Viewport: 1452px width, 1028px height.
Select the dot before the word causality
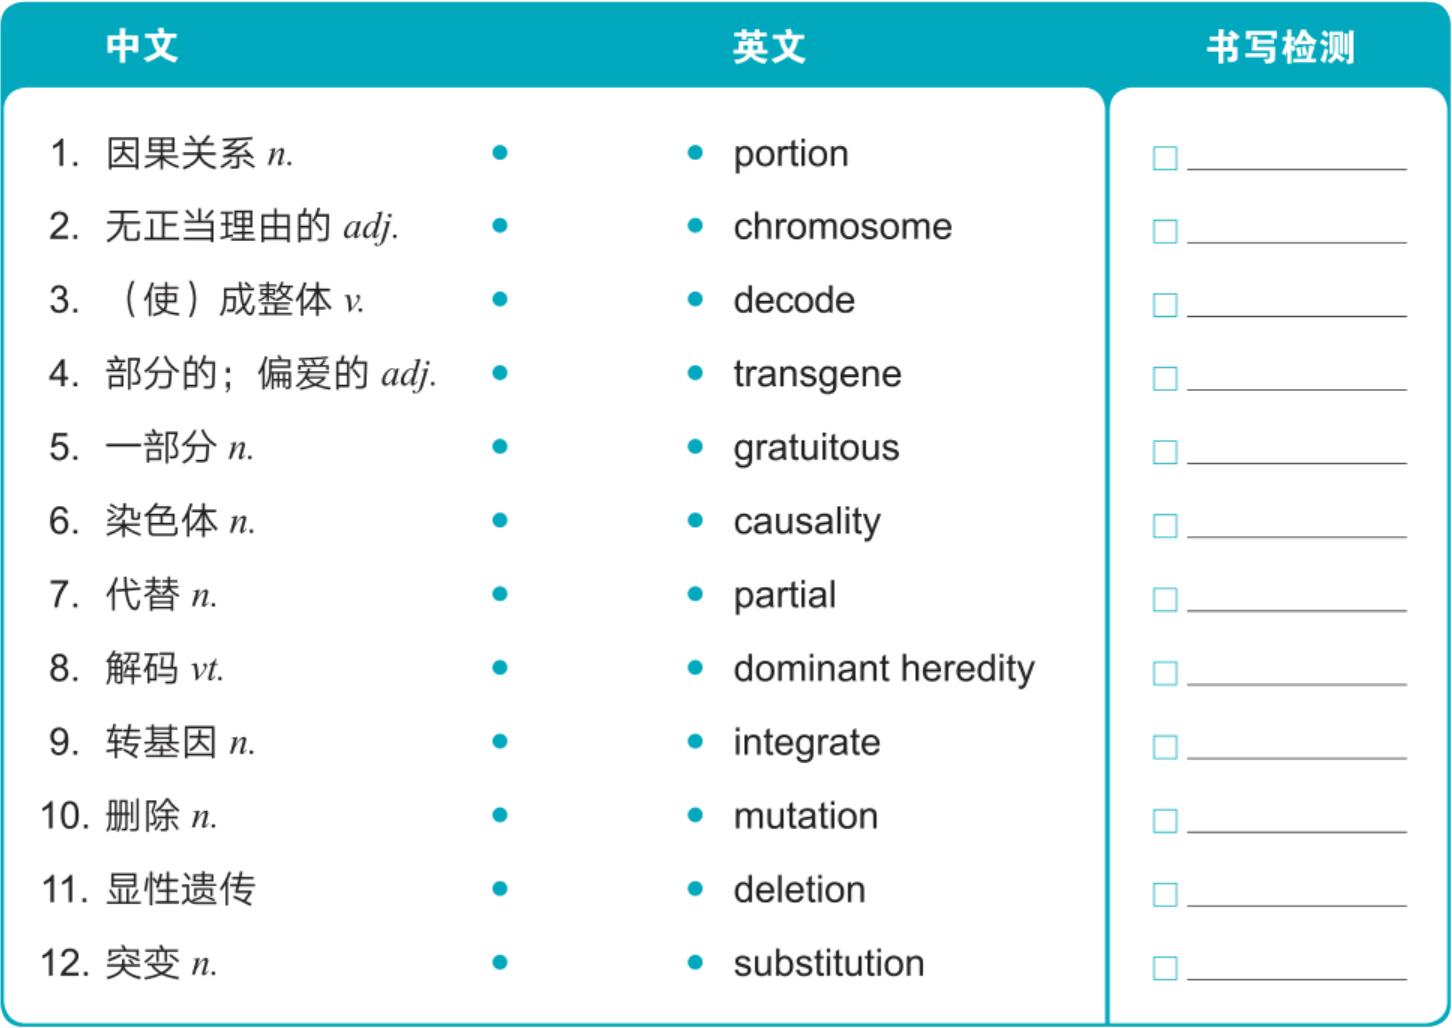[696, 521]
